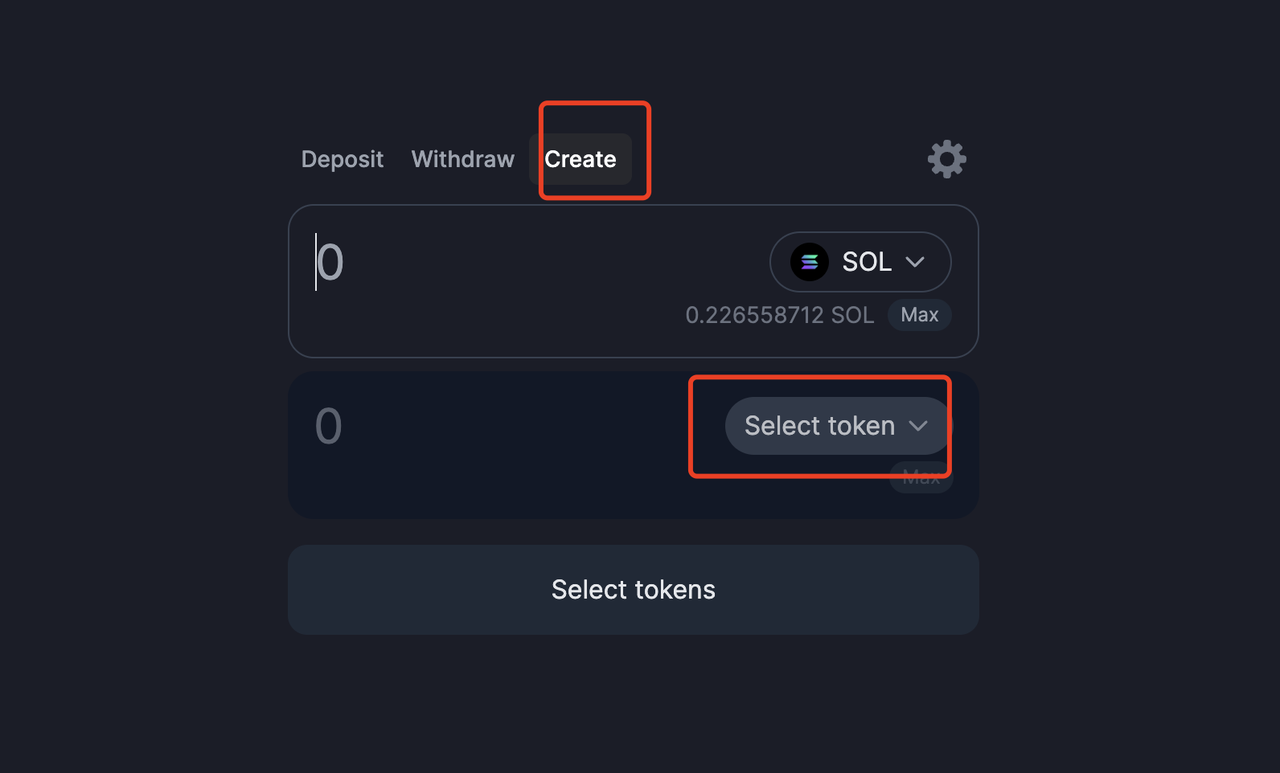
Task: Click the zero placeholder in the lower panel
Action: click(x=328, y=427)
